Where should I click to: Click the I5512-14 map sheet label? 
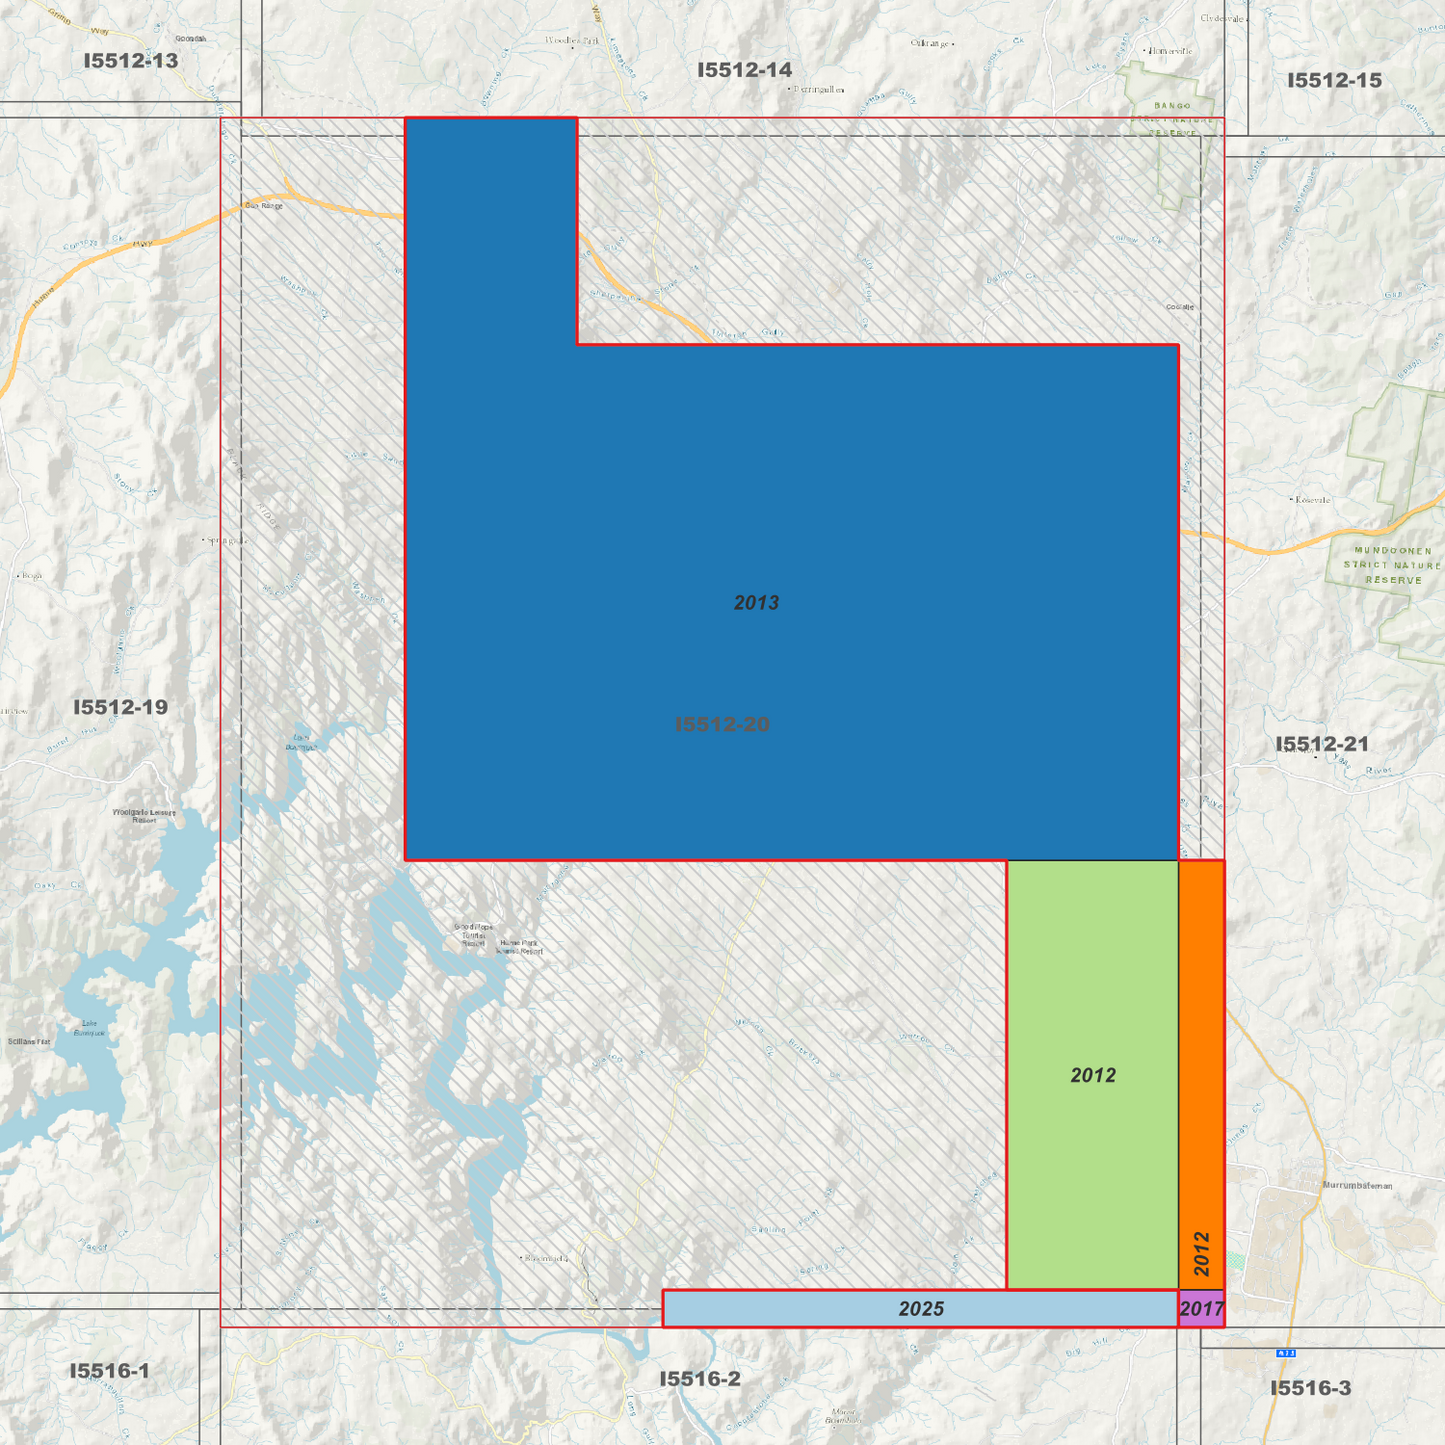745,70
